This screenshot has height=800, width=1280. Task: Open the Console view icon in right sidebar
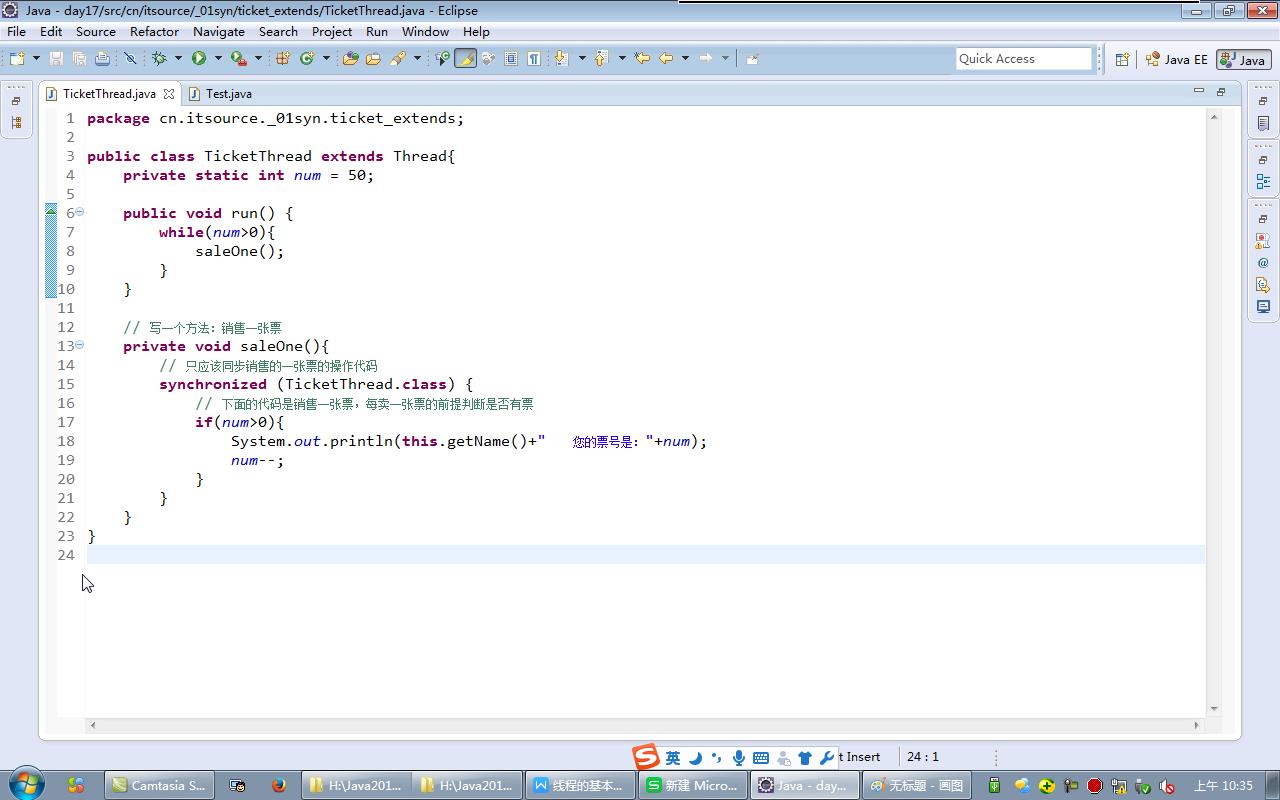point(1263,307)
